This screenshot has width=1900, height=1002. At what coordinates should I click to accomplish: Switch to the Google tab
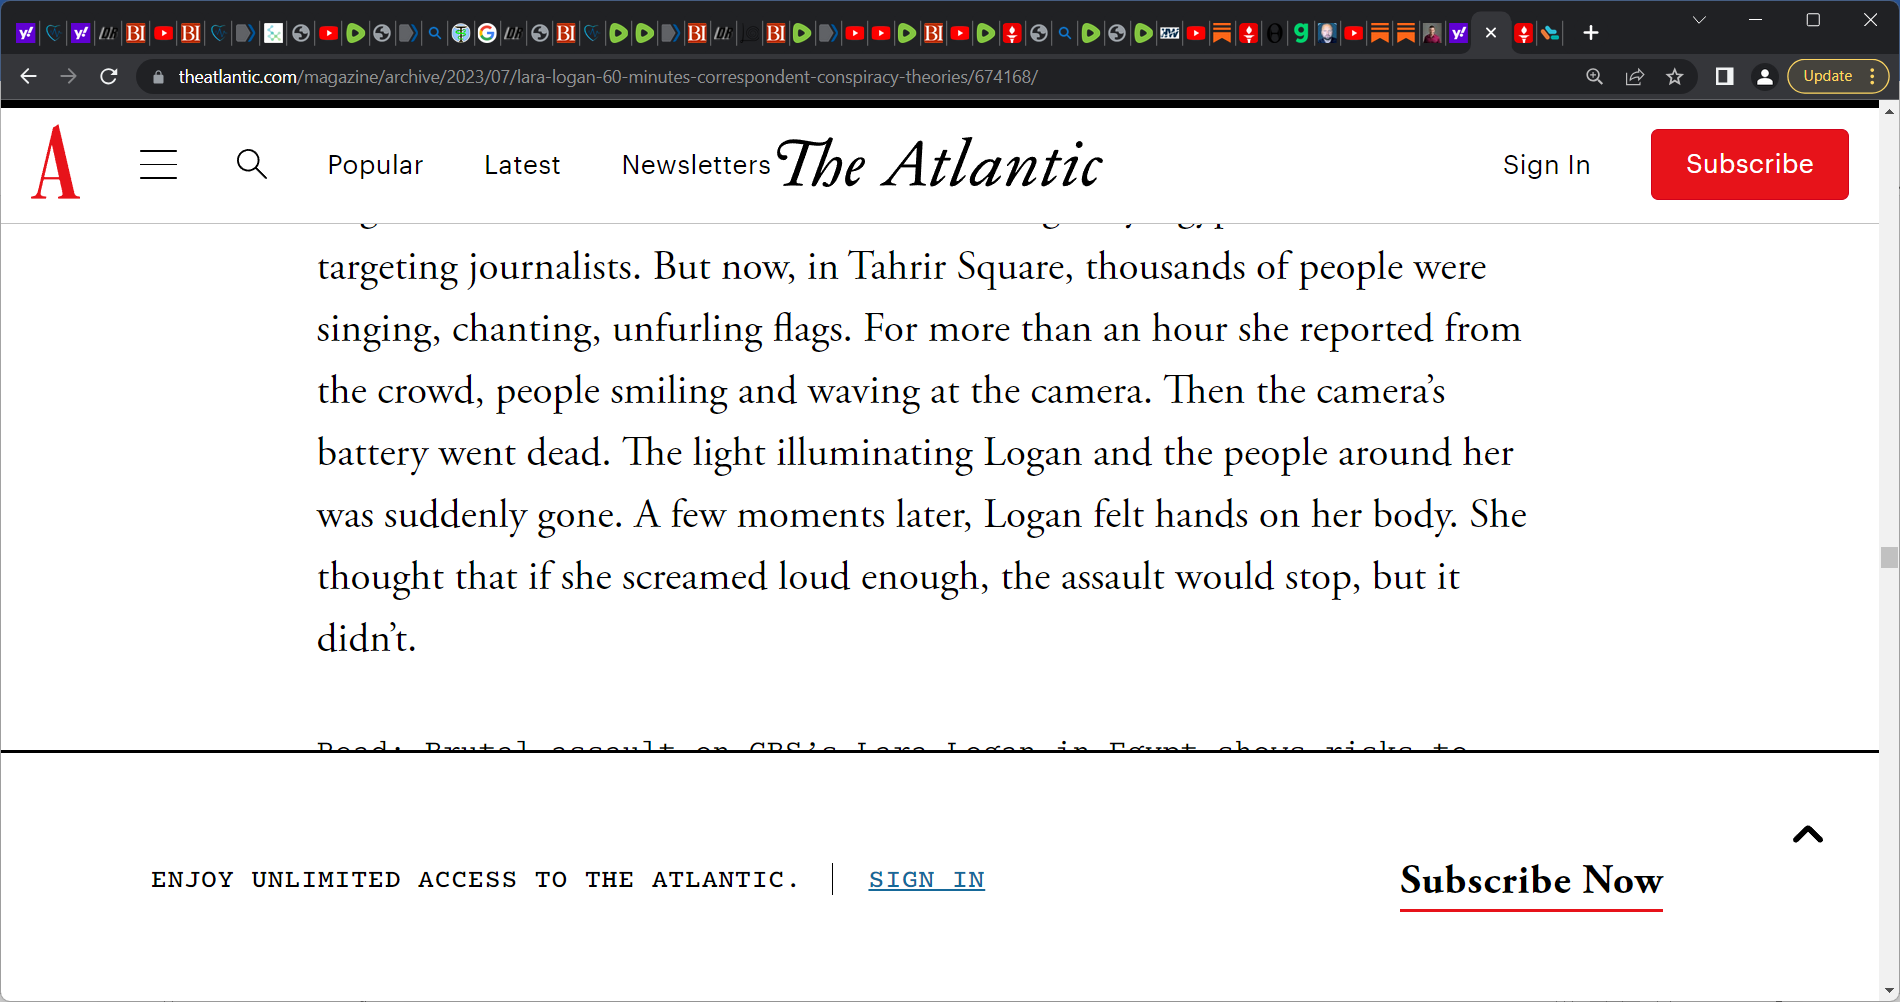pyautogui.click(x=487, y=33)
